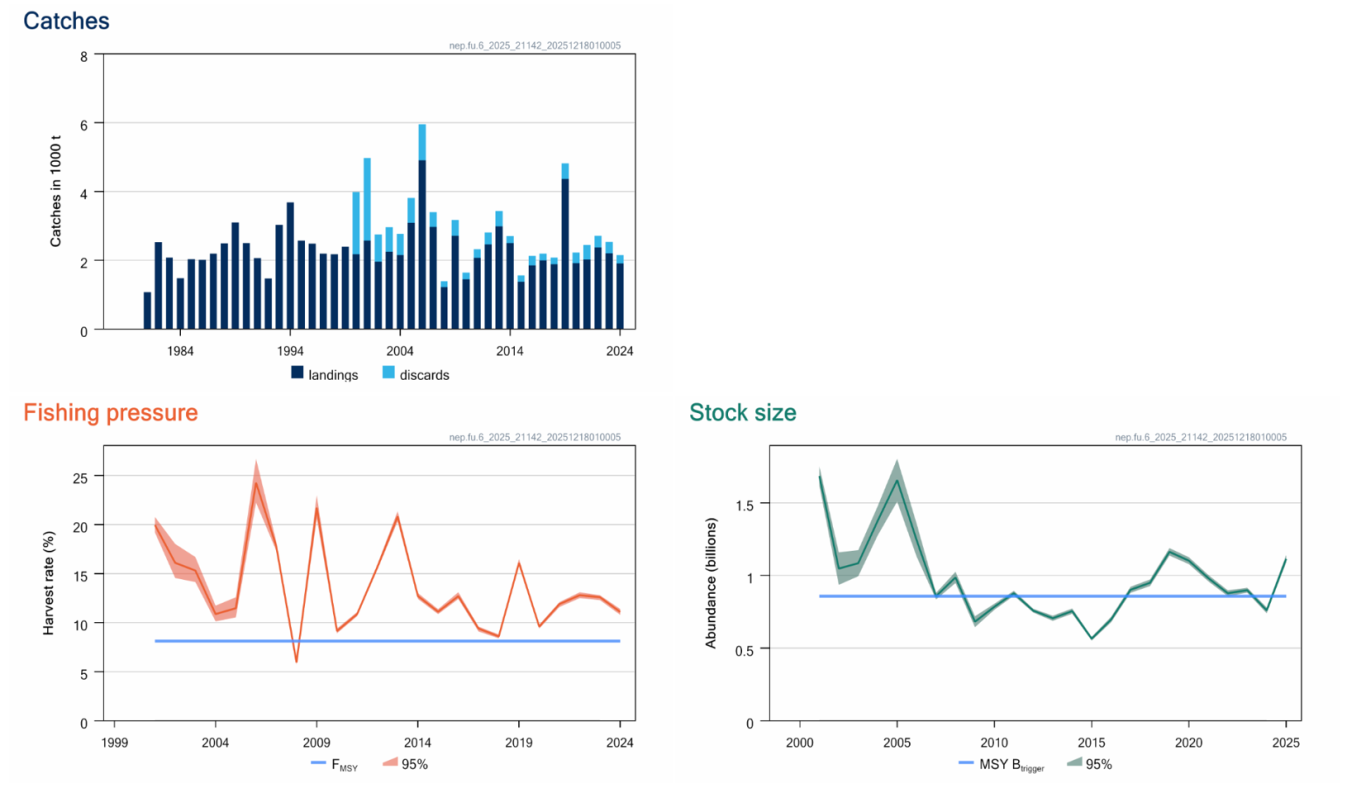The width and height of the screenshot is (1366, 793).
Task: Click the light blue discards legend swatch
Action: (388, 373)
